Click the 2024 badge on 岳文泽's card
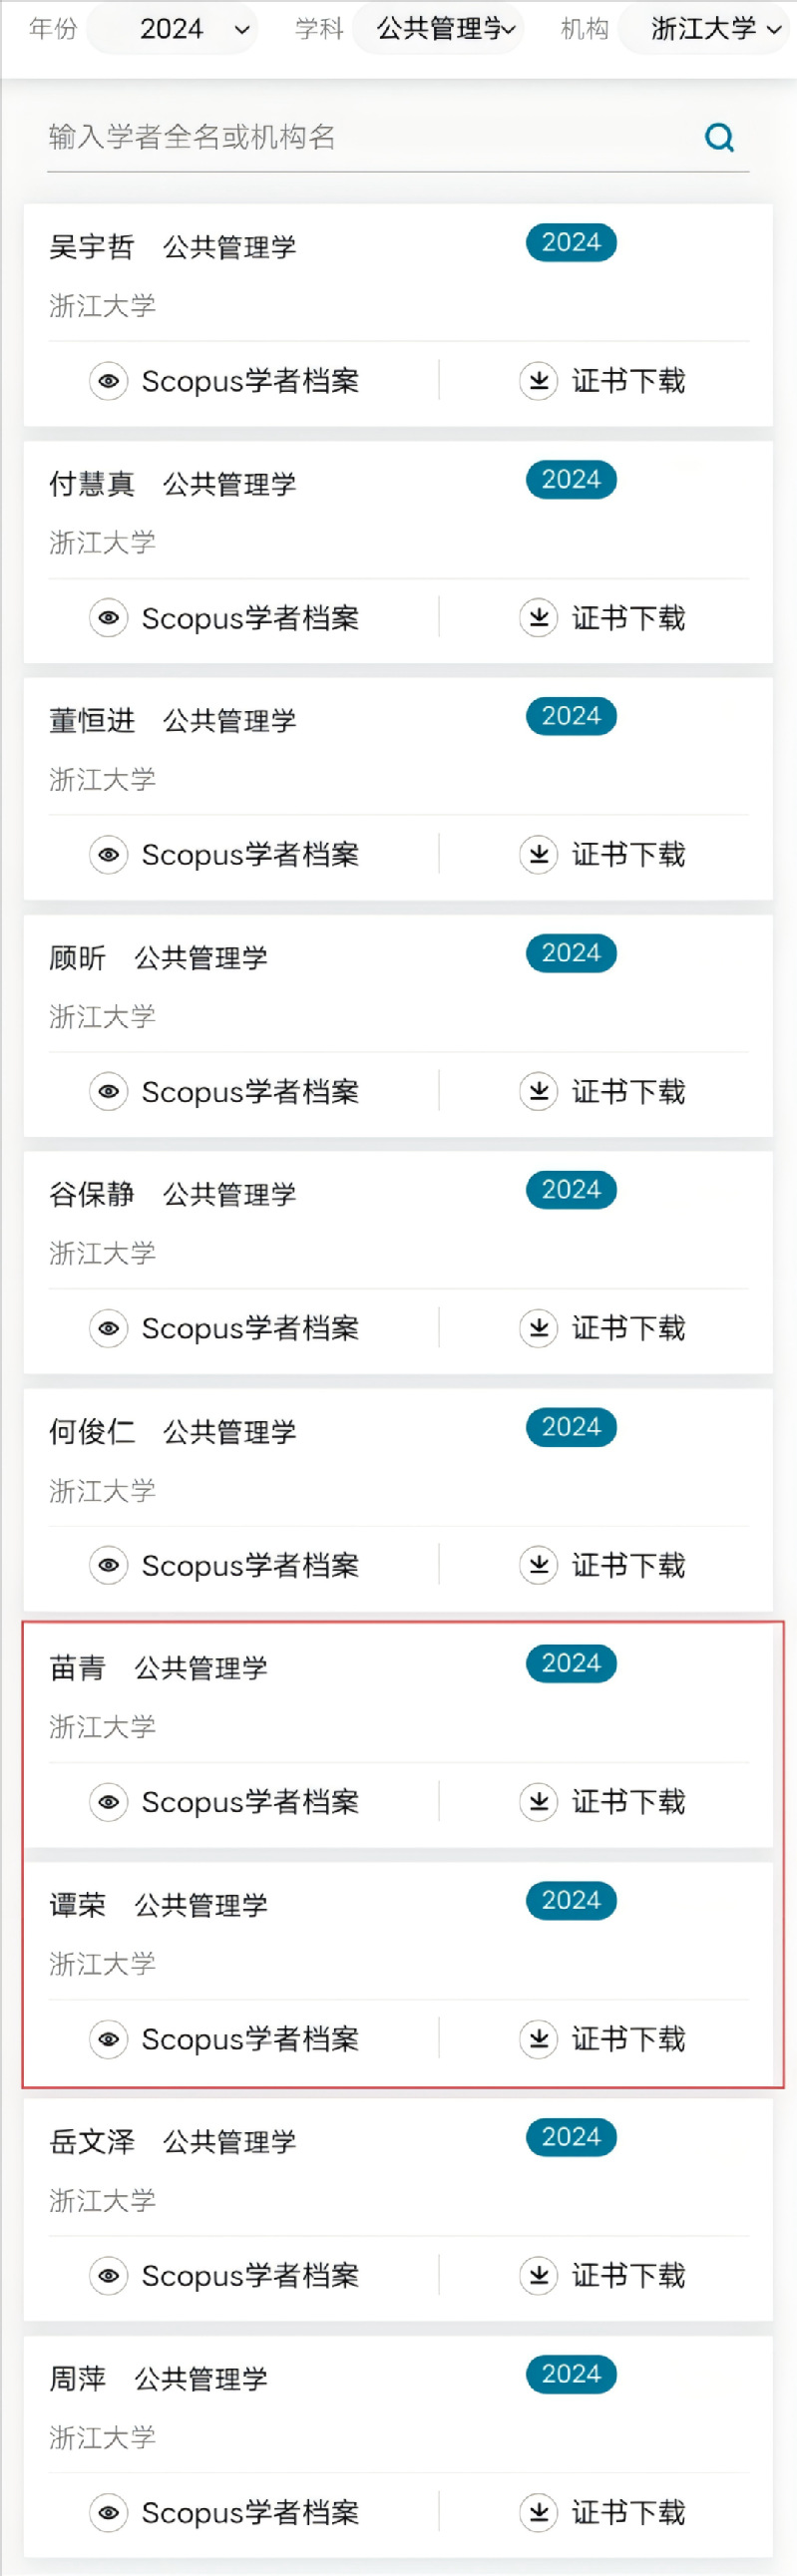The width and height of the screenshot is (797, 2576). (x=571, y=2137)
